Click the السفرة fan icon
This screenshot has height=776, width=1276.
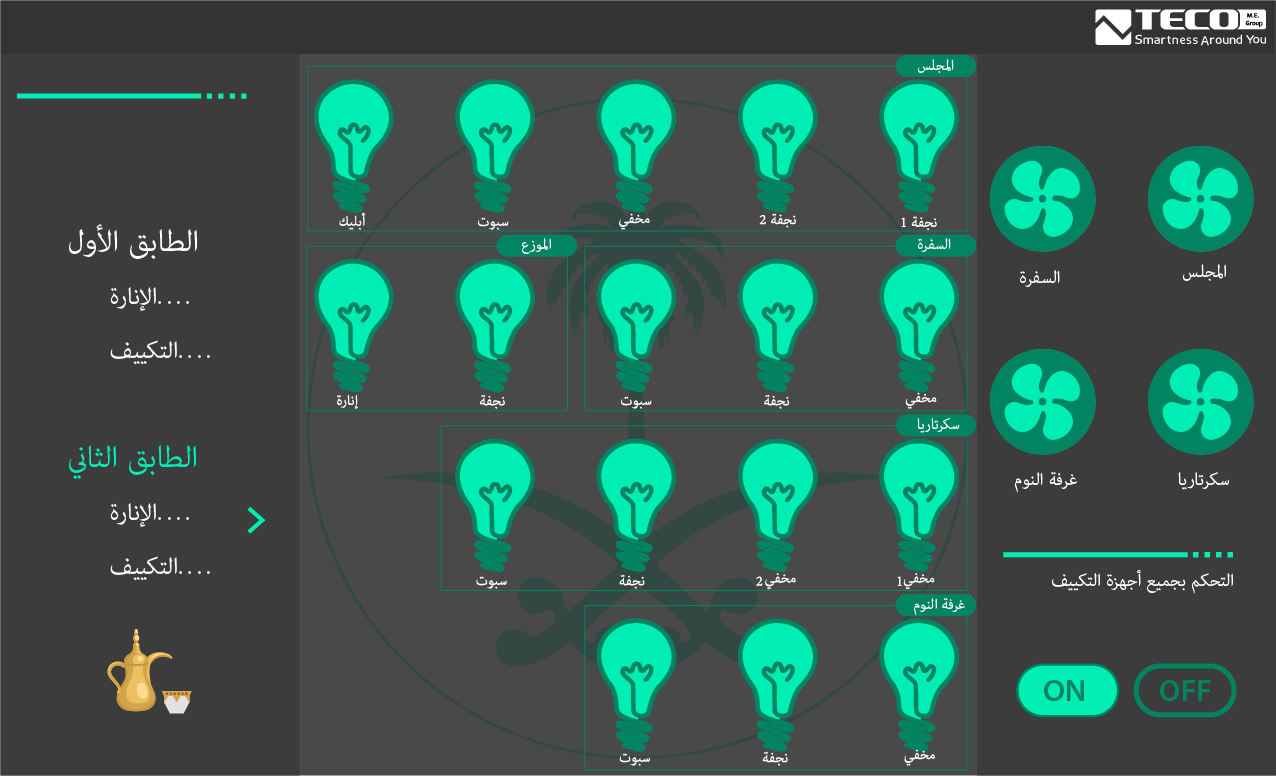(1042, 199)
